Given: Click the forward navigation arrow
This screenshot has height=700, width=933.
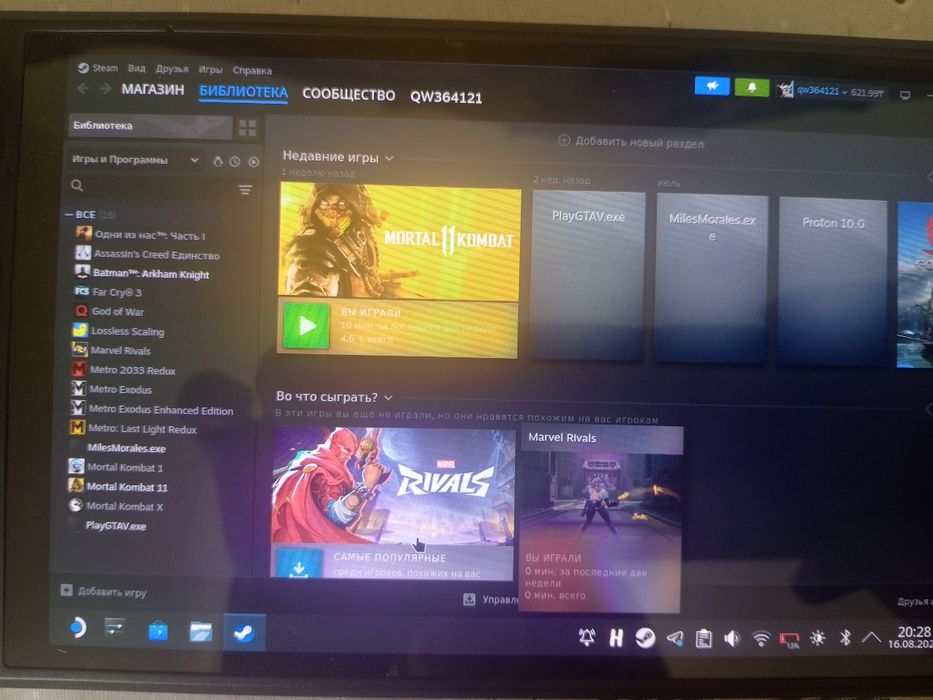Looking at the screenshot, I should pyautogui.click(x=105, y=89).
